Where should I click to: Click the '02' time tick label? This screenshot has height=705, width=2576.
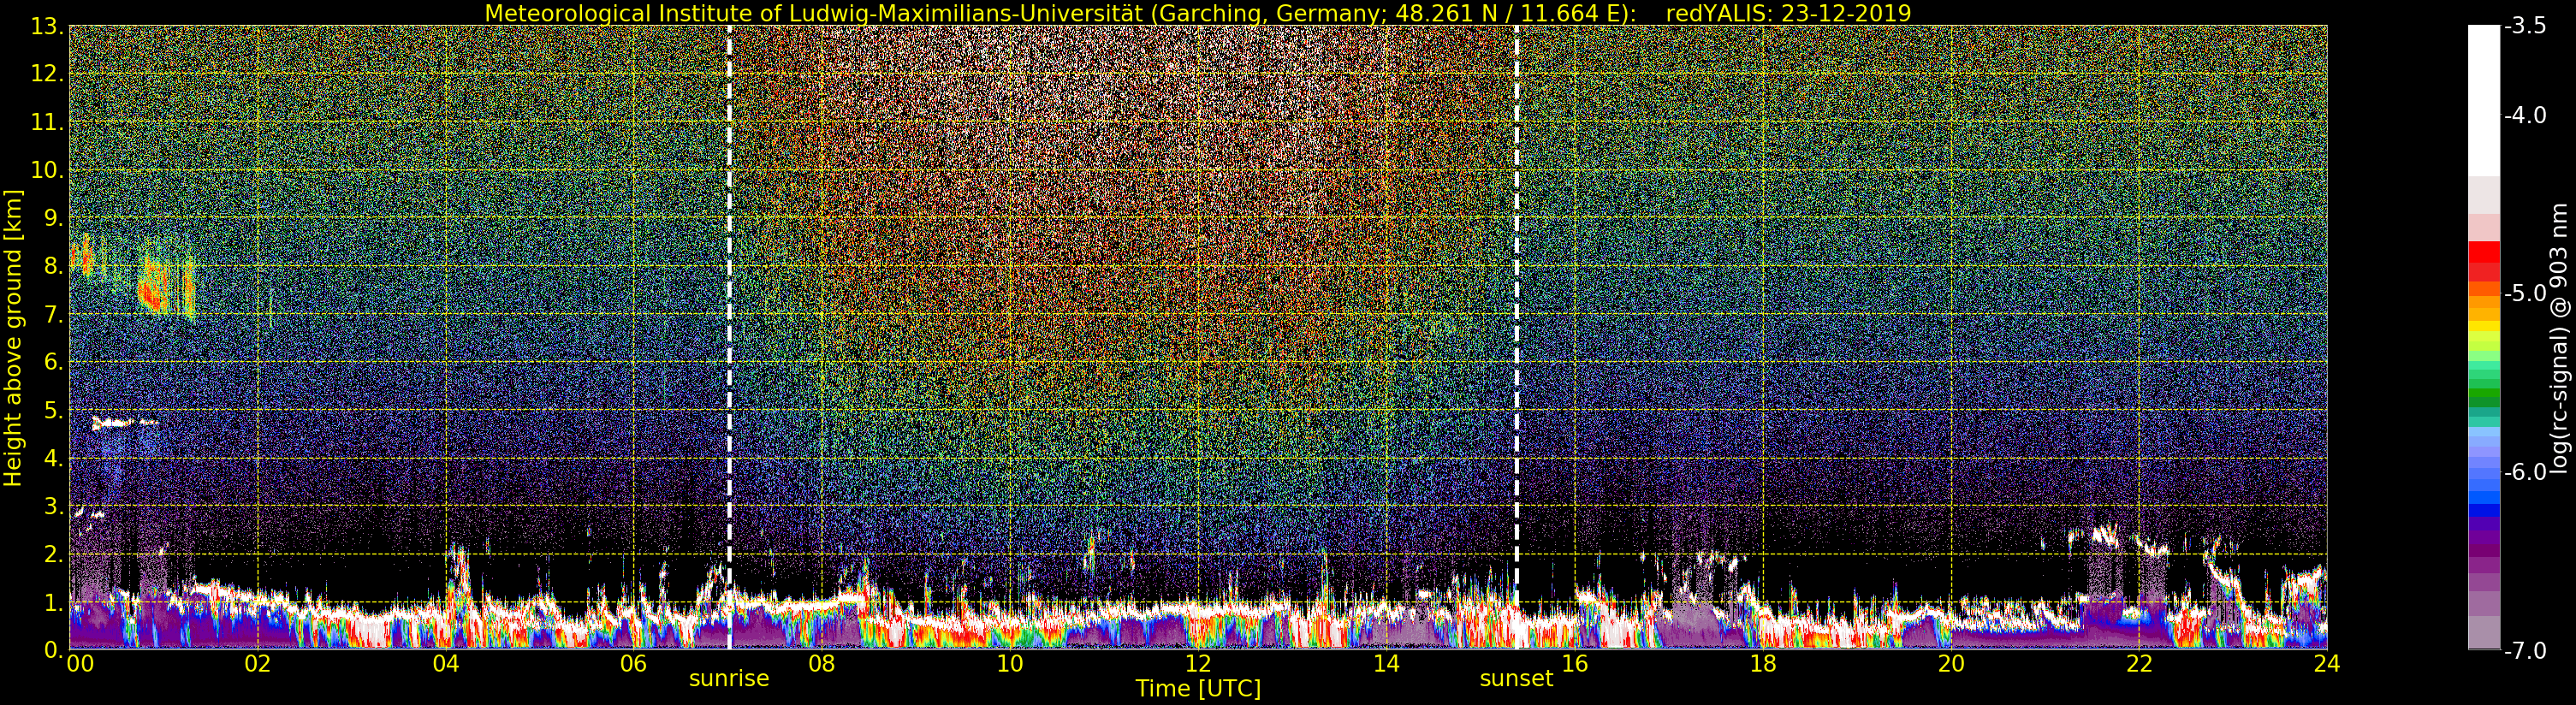point(257,664)
